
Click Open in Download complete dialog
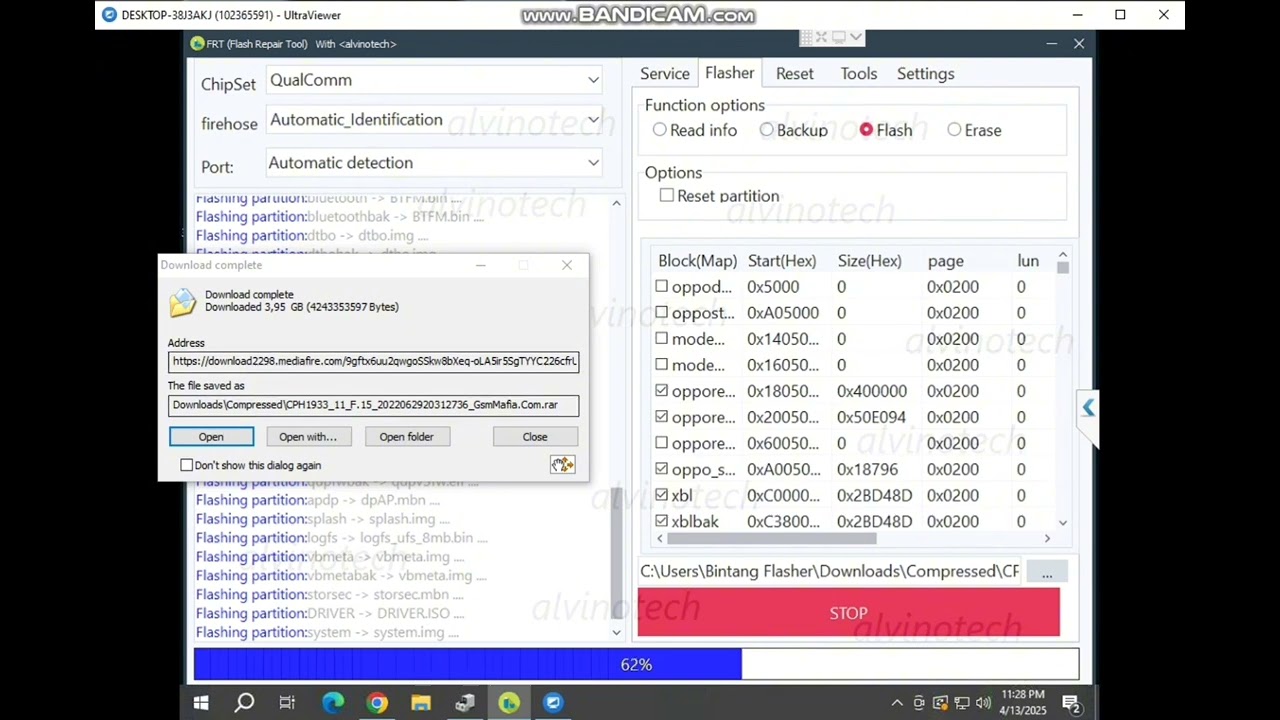(x=211, y=437)
